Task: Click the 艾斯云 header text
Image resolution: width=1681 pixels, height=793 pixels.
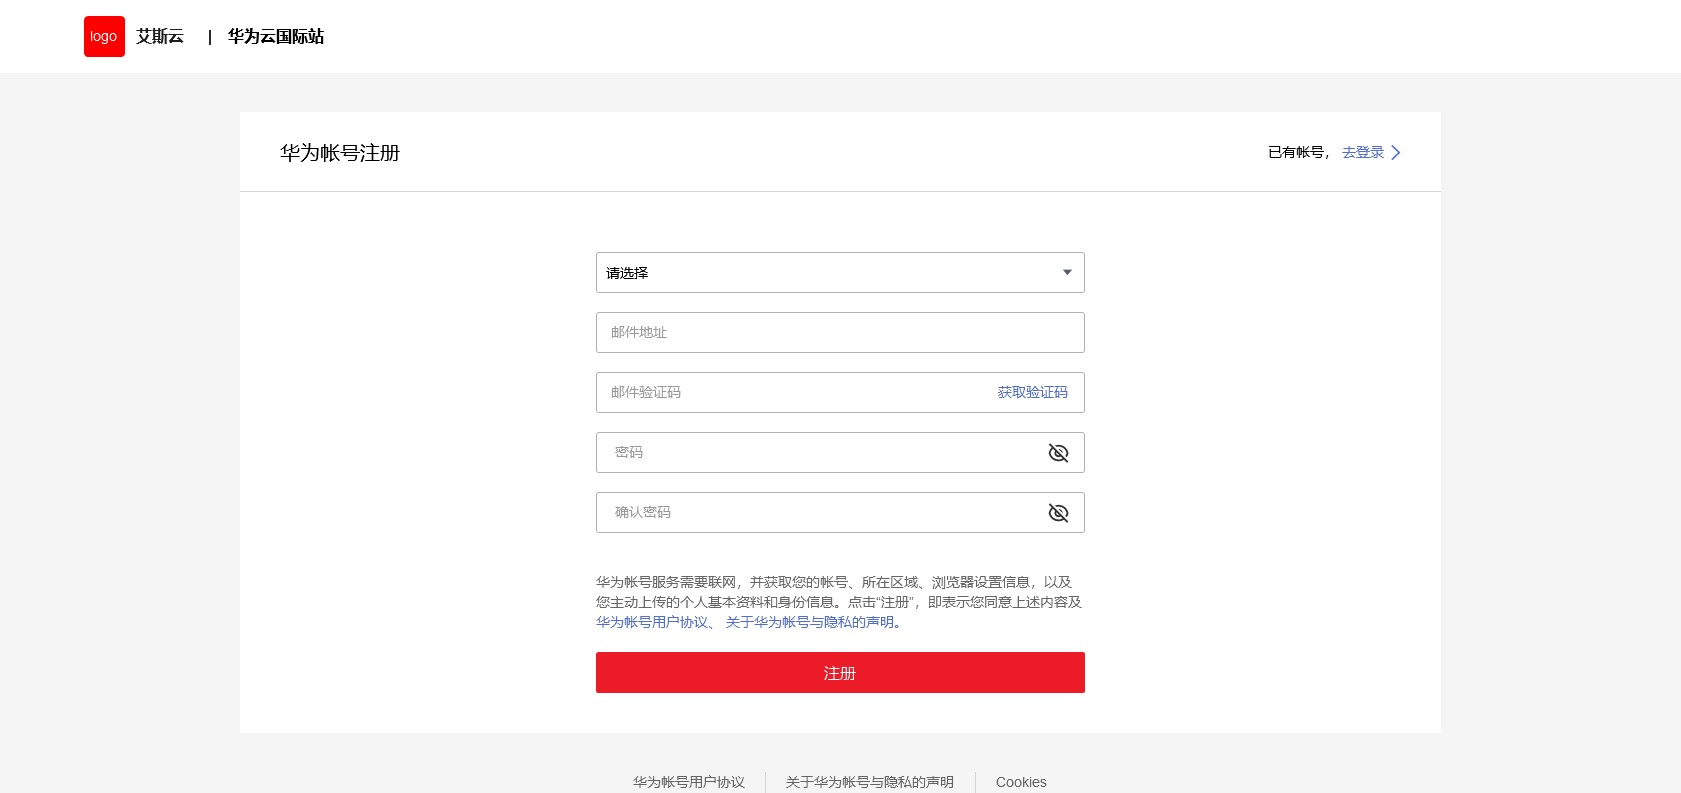Action: coord(160,36)
